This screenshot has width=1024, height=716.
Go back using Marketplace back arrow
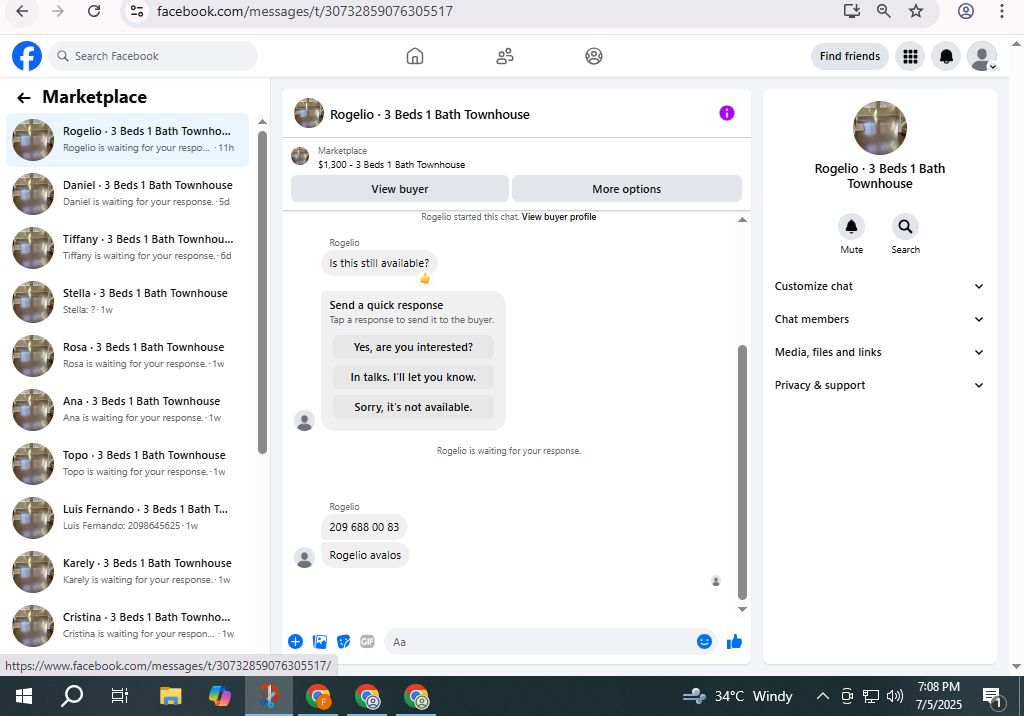click(x=24, y=98)
